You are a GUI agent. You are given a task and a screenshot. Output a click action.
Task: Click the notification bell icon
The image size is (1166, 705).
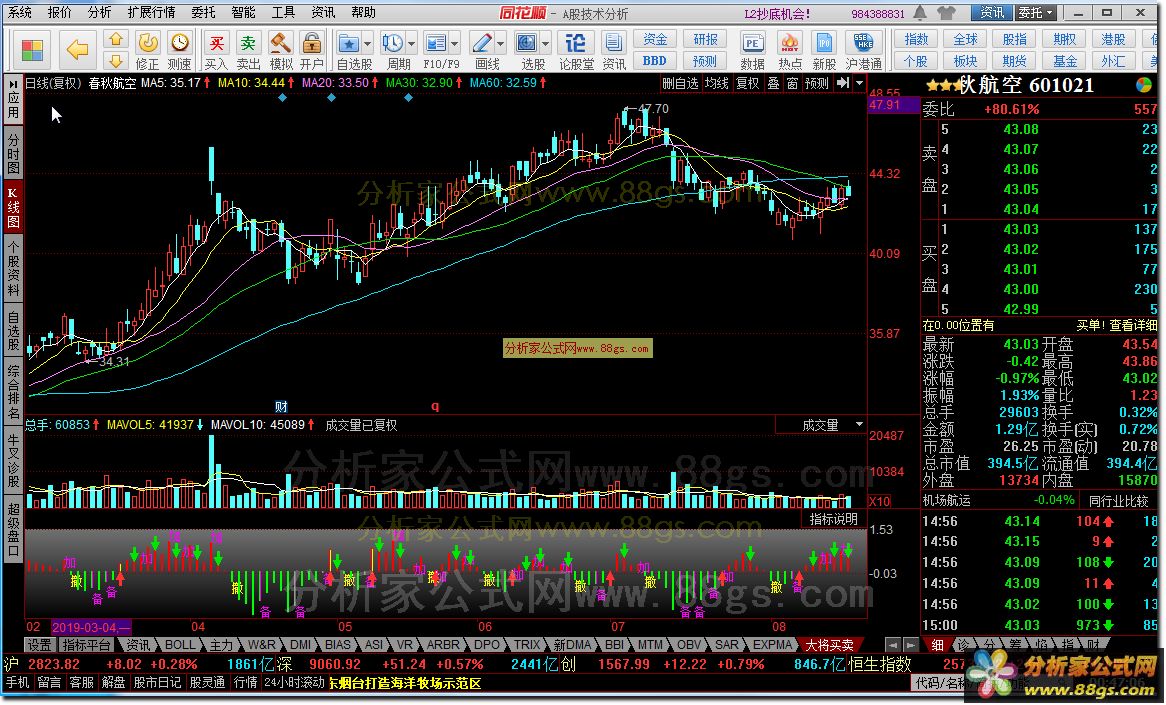[x=921, y=13]
